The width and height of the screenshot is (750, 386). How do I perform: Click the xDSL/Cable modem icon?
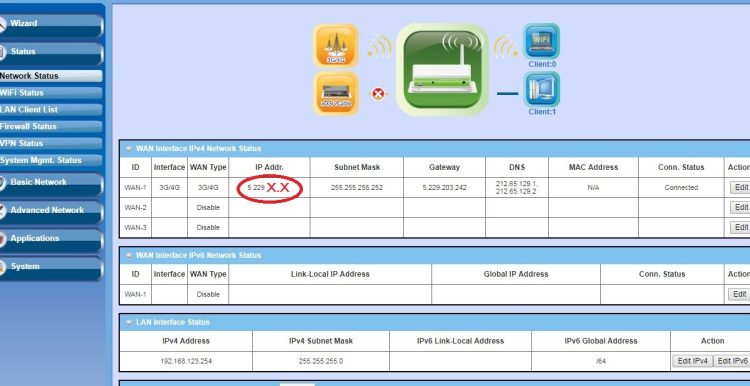click(x=336, y=94)
